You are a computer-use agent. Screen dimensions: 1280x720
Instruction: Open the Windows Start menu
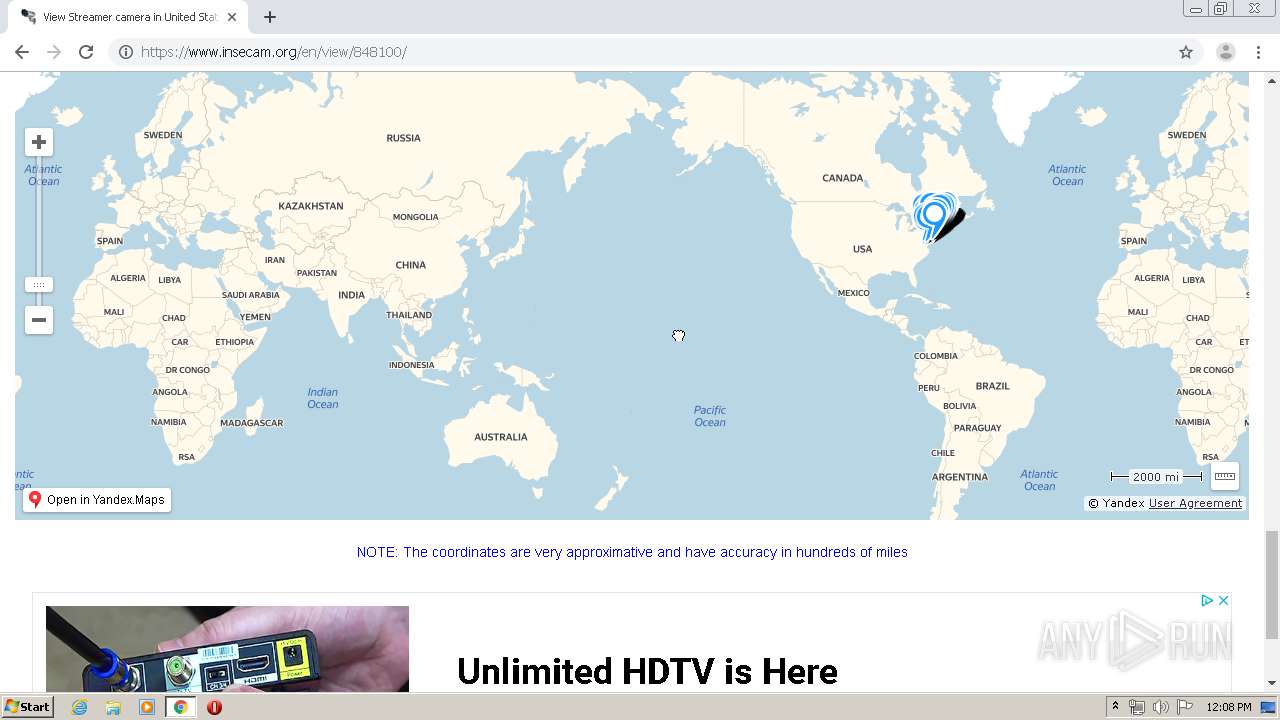tap(28, 707)
